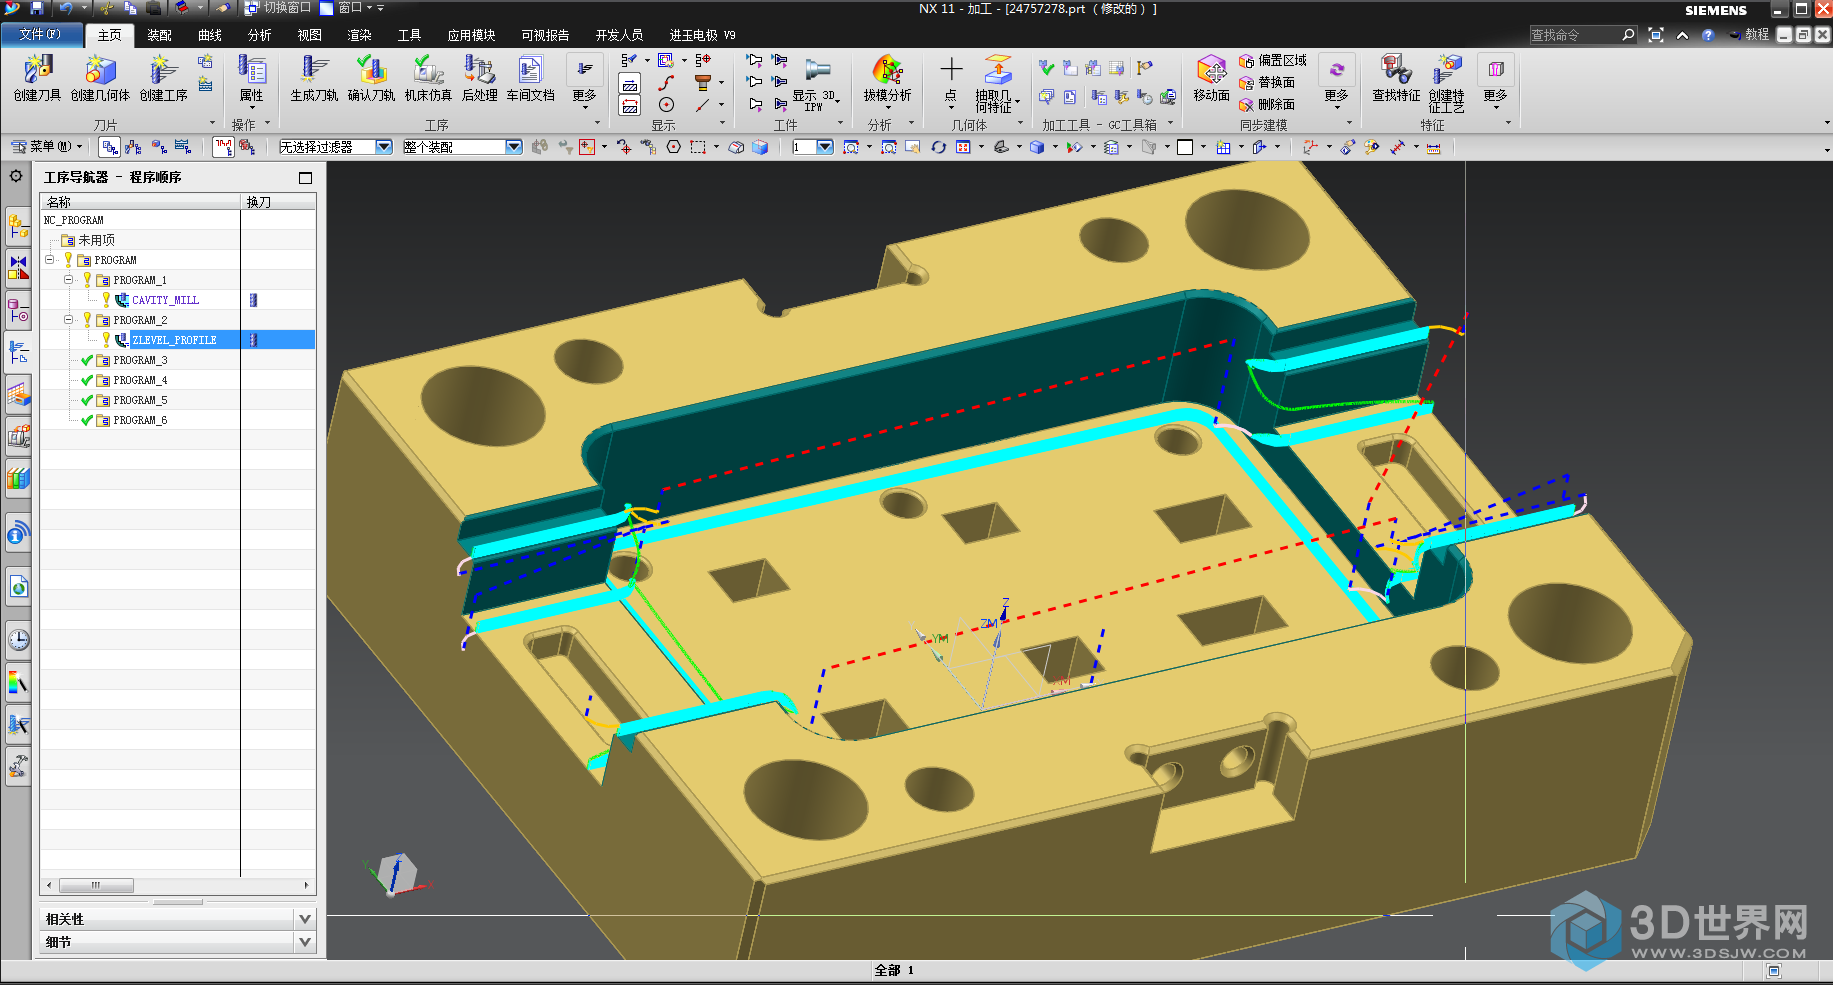Open the 菜单(M) dropdown menu
This screenshot has width=1833, height=985.
[46, 147]
